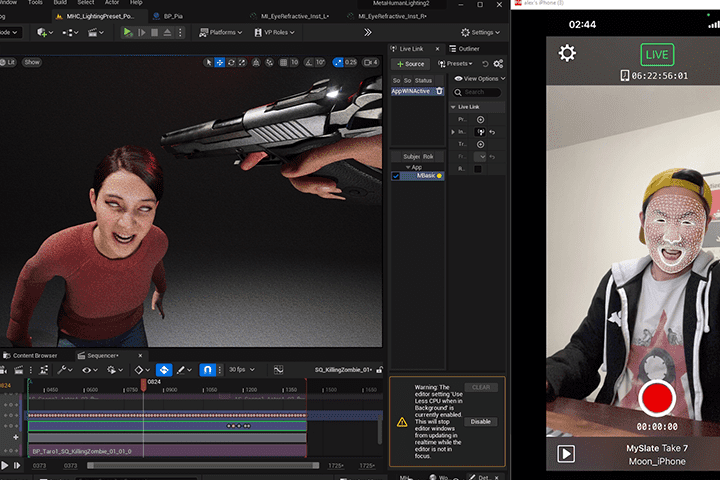Activate the translate gizmo tool
The image size is (720, 480).
click(x=219, y=62)
